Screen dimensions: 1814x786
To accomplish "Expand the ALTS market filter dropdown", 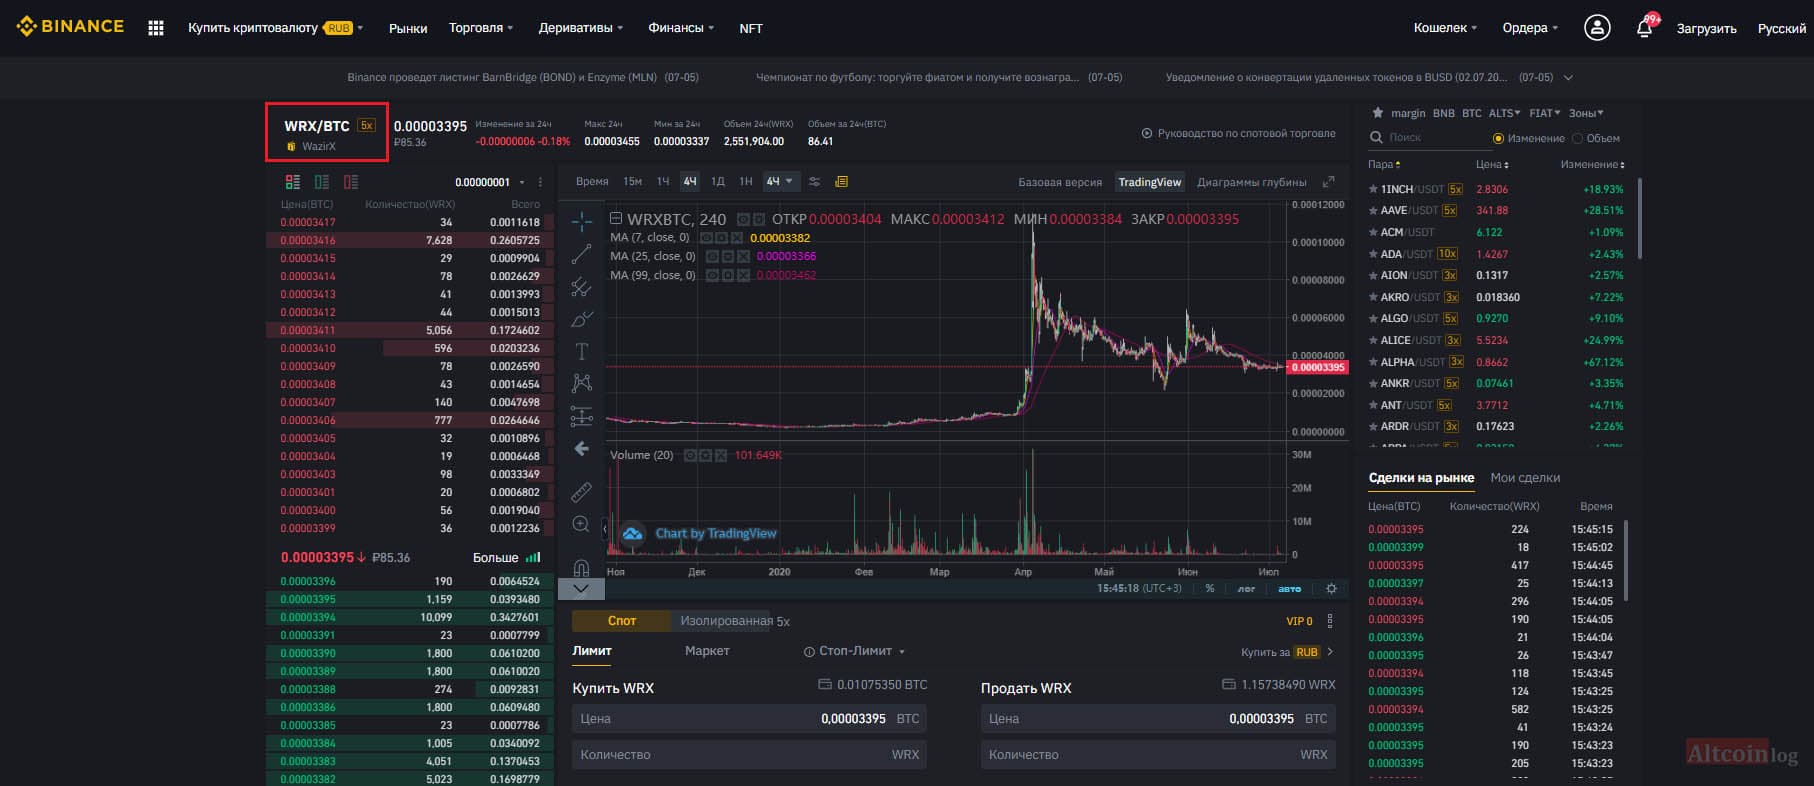I will click(1504, 113).
